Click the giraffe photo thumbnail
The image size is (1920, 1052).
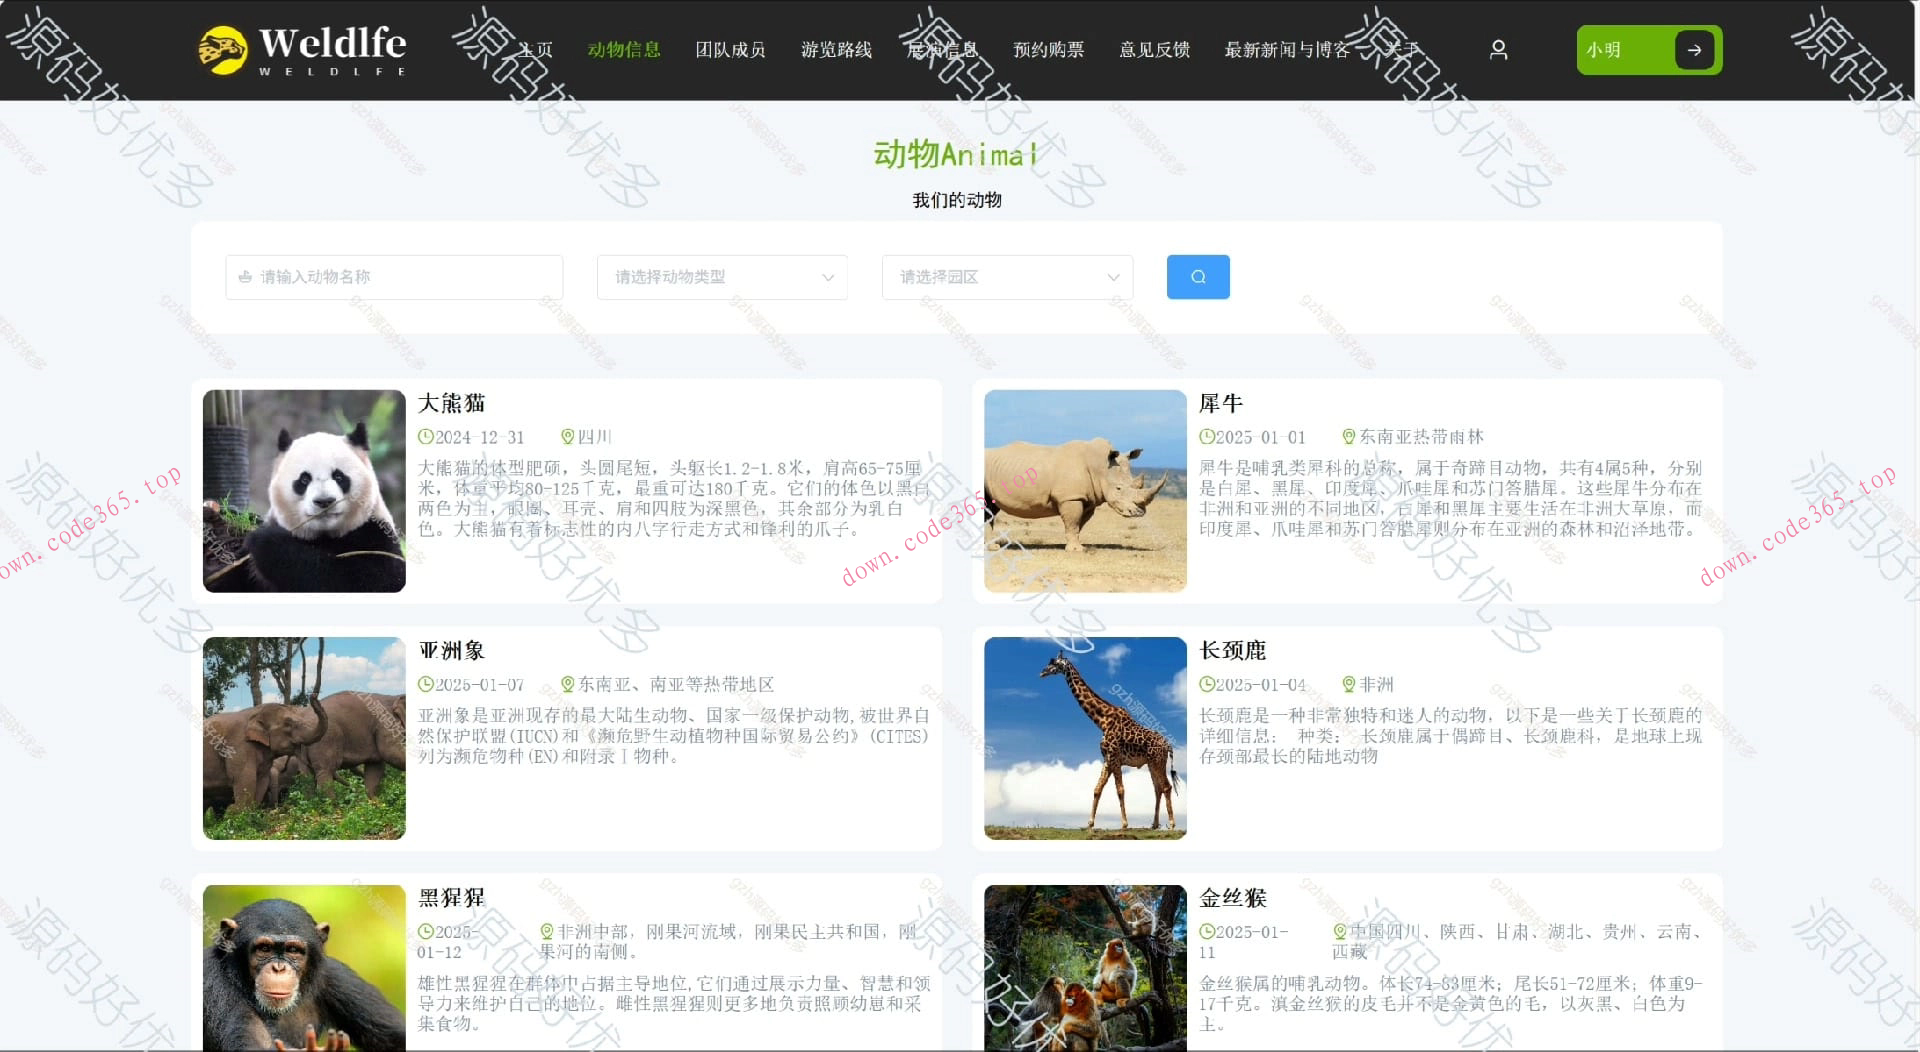pos(1084,738)
